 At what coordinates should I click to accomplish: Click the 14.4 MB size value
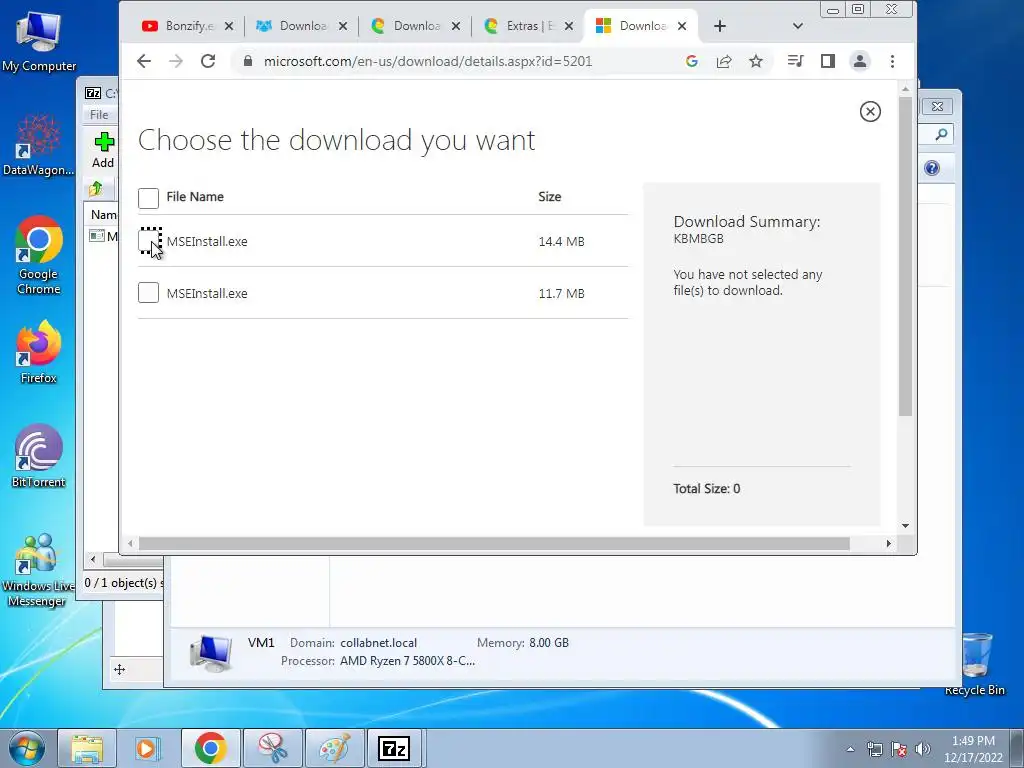click(x=561, y=242)
